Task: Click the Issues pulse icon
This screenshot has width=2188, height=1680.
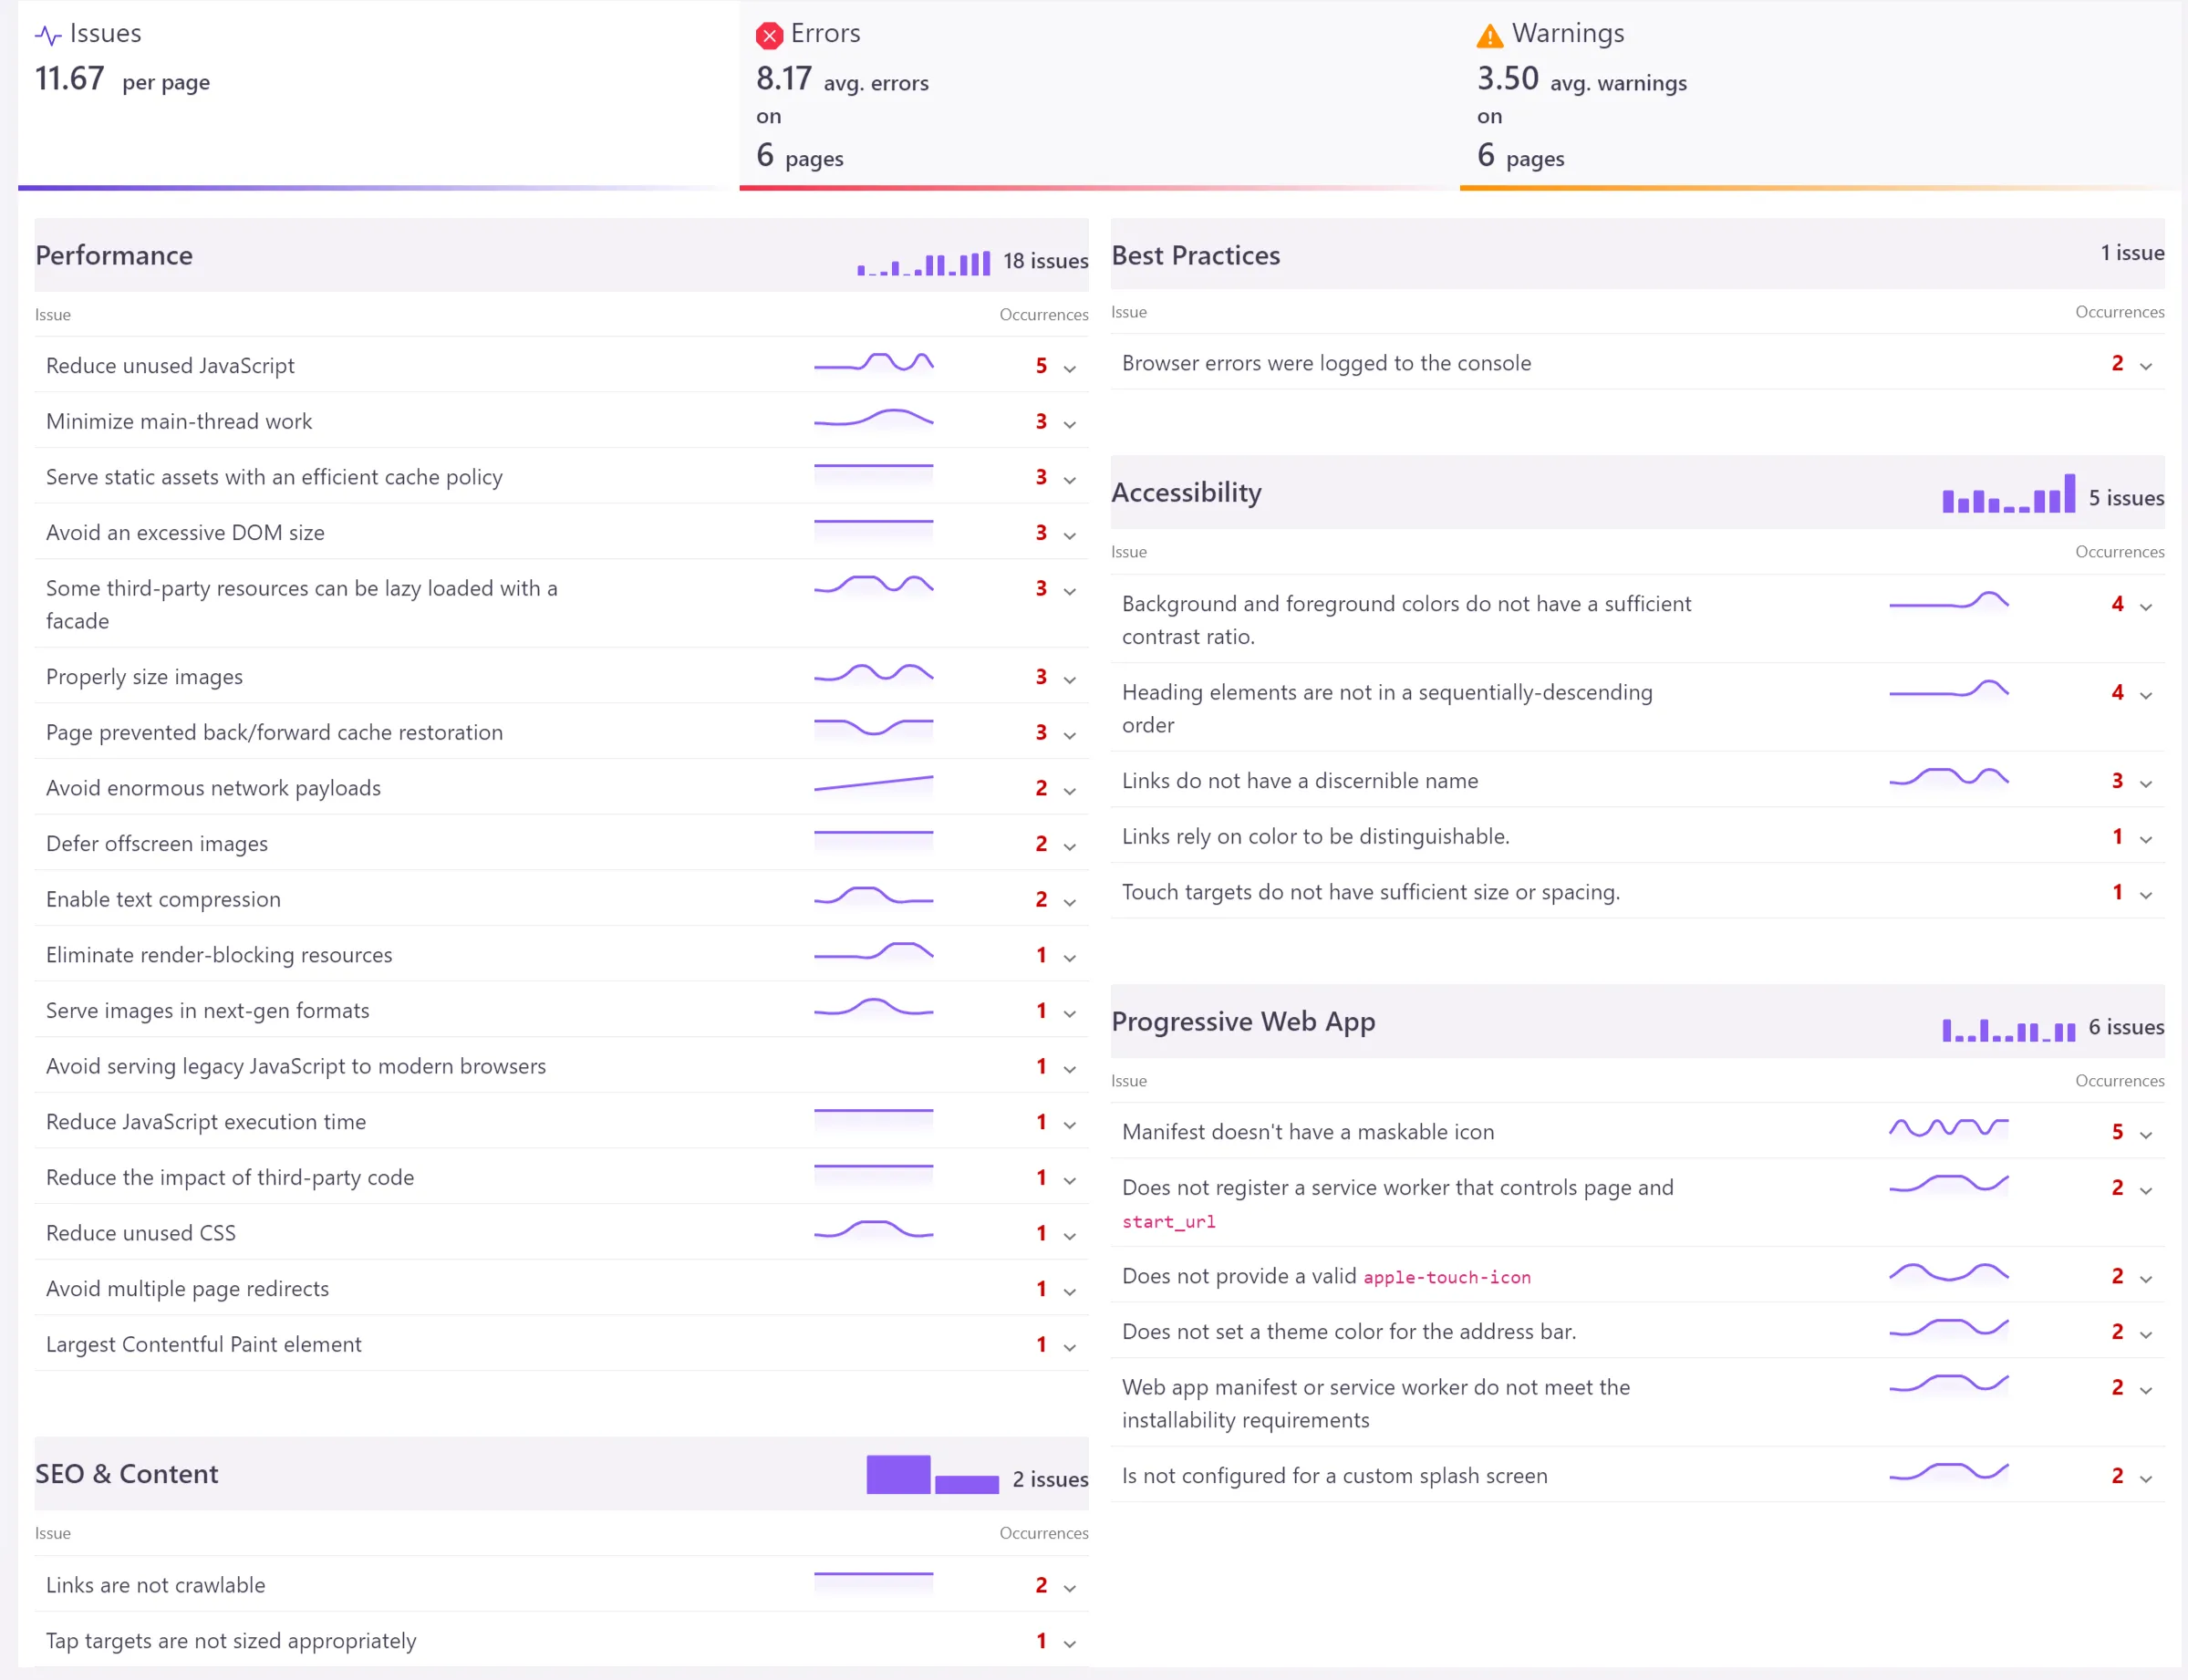Action: click(48, 36)
